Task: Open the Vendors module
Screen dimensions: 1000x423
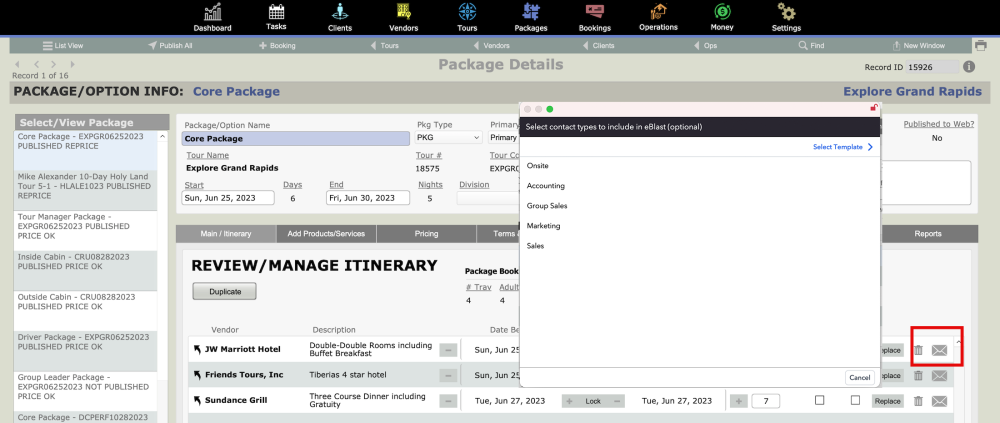Action: click(404, 17)
